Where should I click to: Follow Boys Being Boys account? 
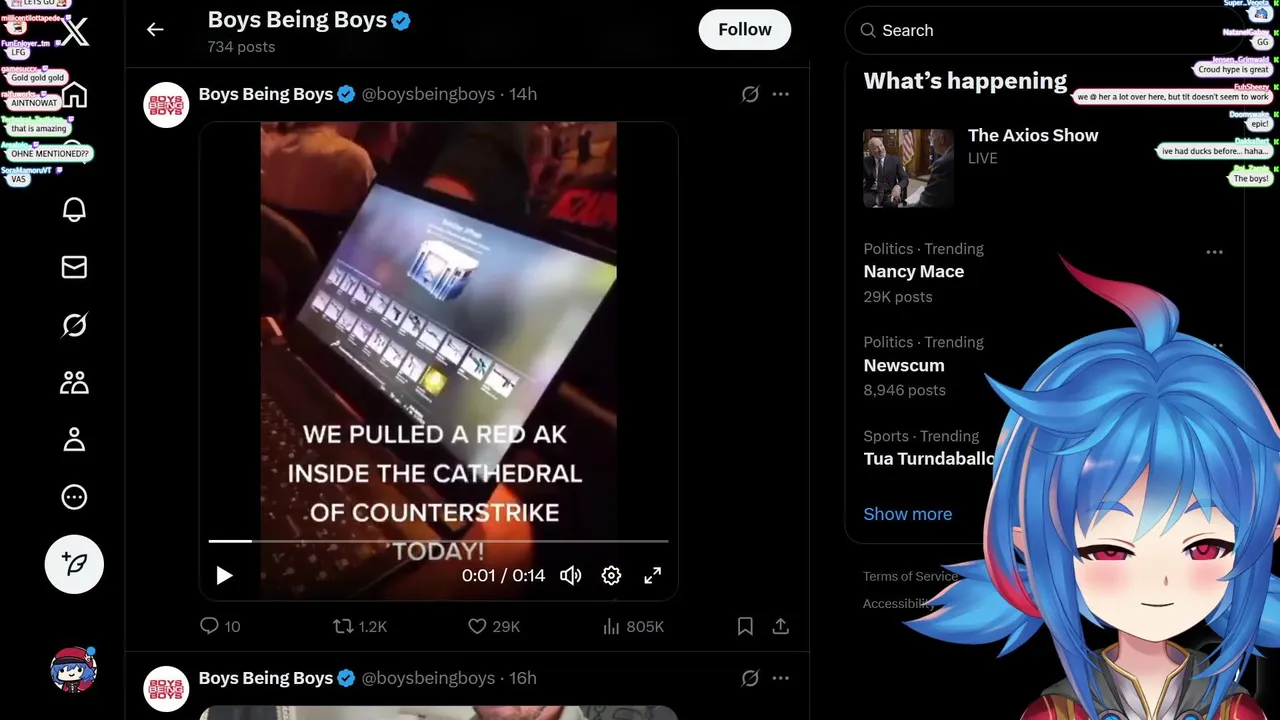point(745,30)
